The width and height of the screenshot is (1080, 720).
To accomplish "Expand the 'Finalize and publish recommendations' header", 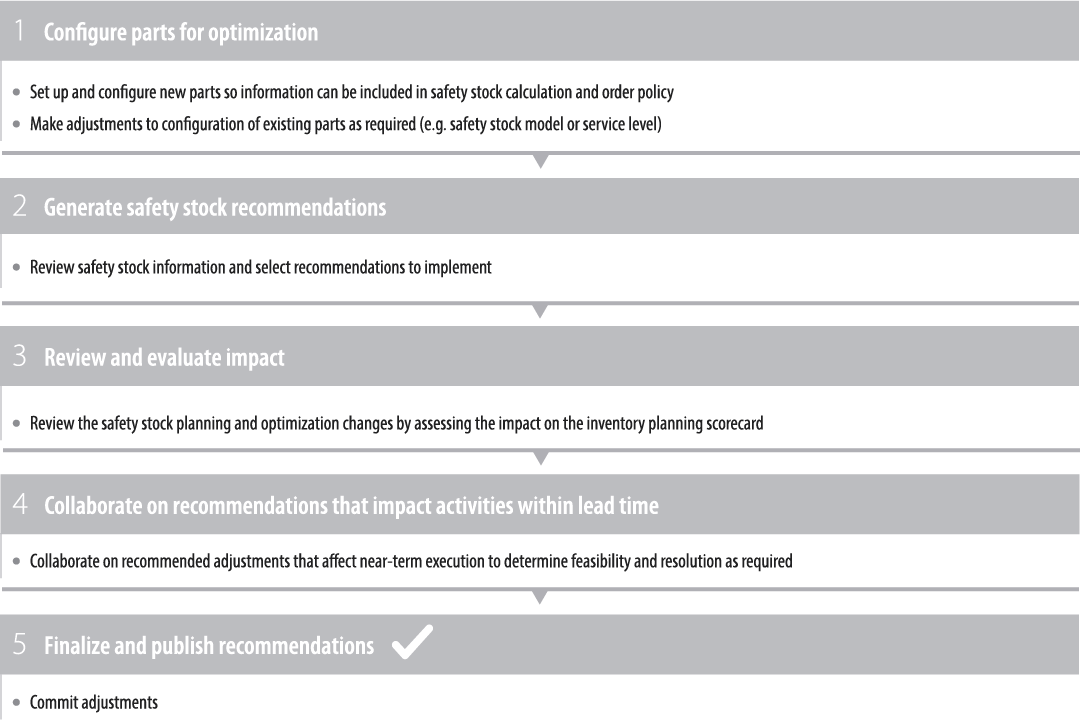I will point(209,645).
